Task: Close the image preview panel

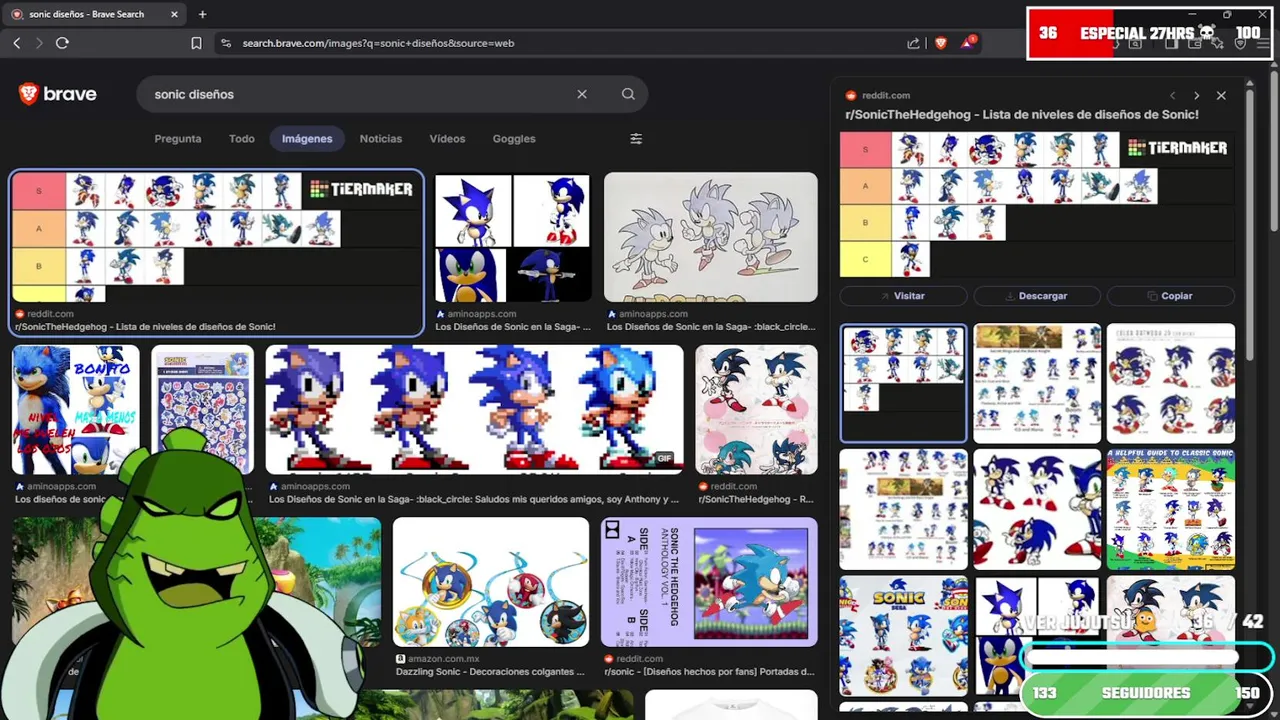Action: point(1221,96)
